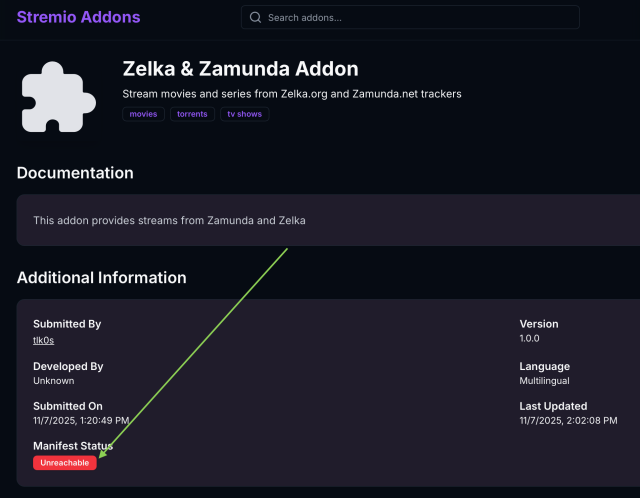Click the Documentation section heading

point(75,173)
